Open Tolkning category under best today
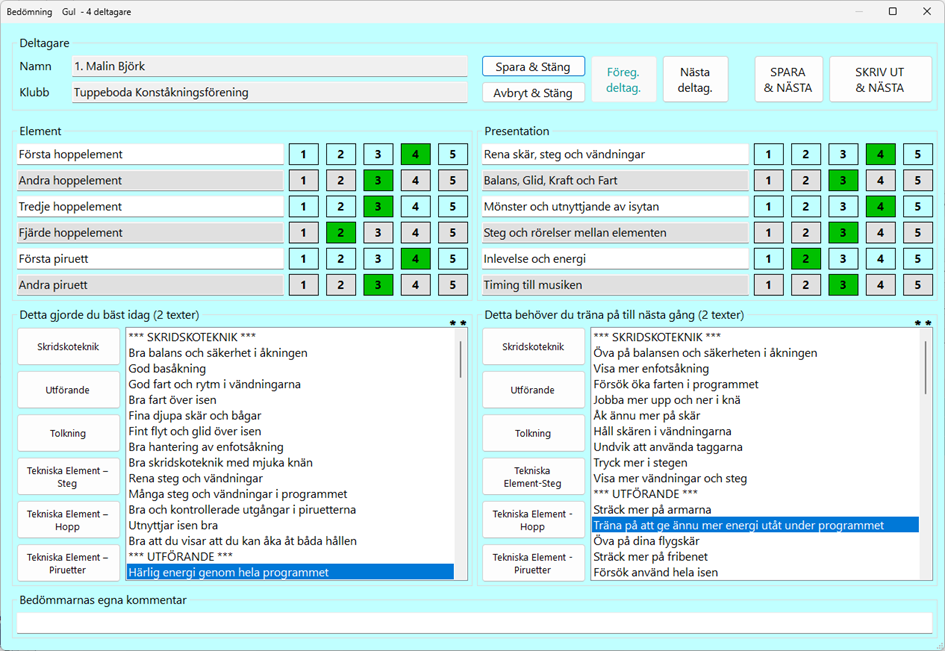This screenshot has height=651, width=945. [68, 433]
